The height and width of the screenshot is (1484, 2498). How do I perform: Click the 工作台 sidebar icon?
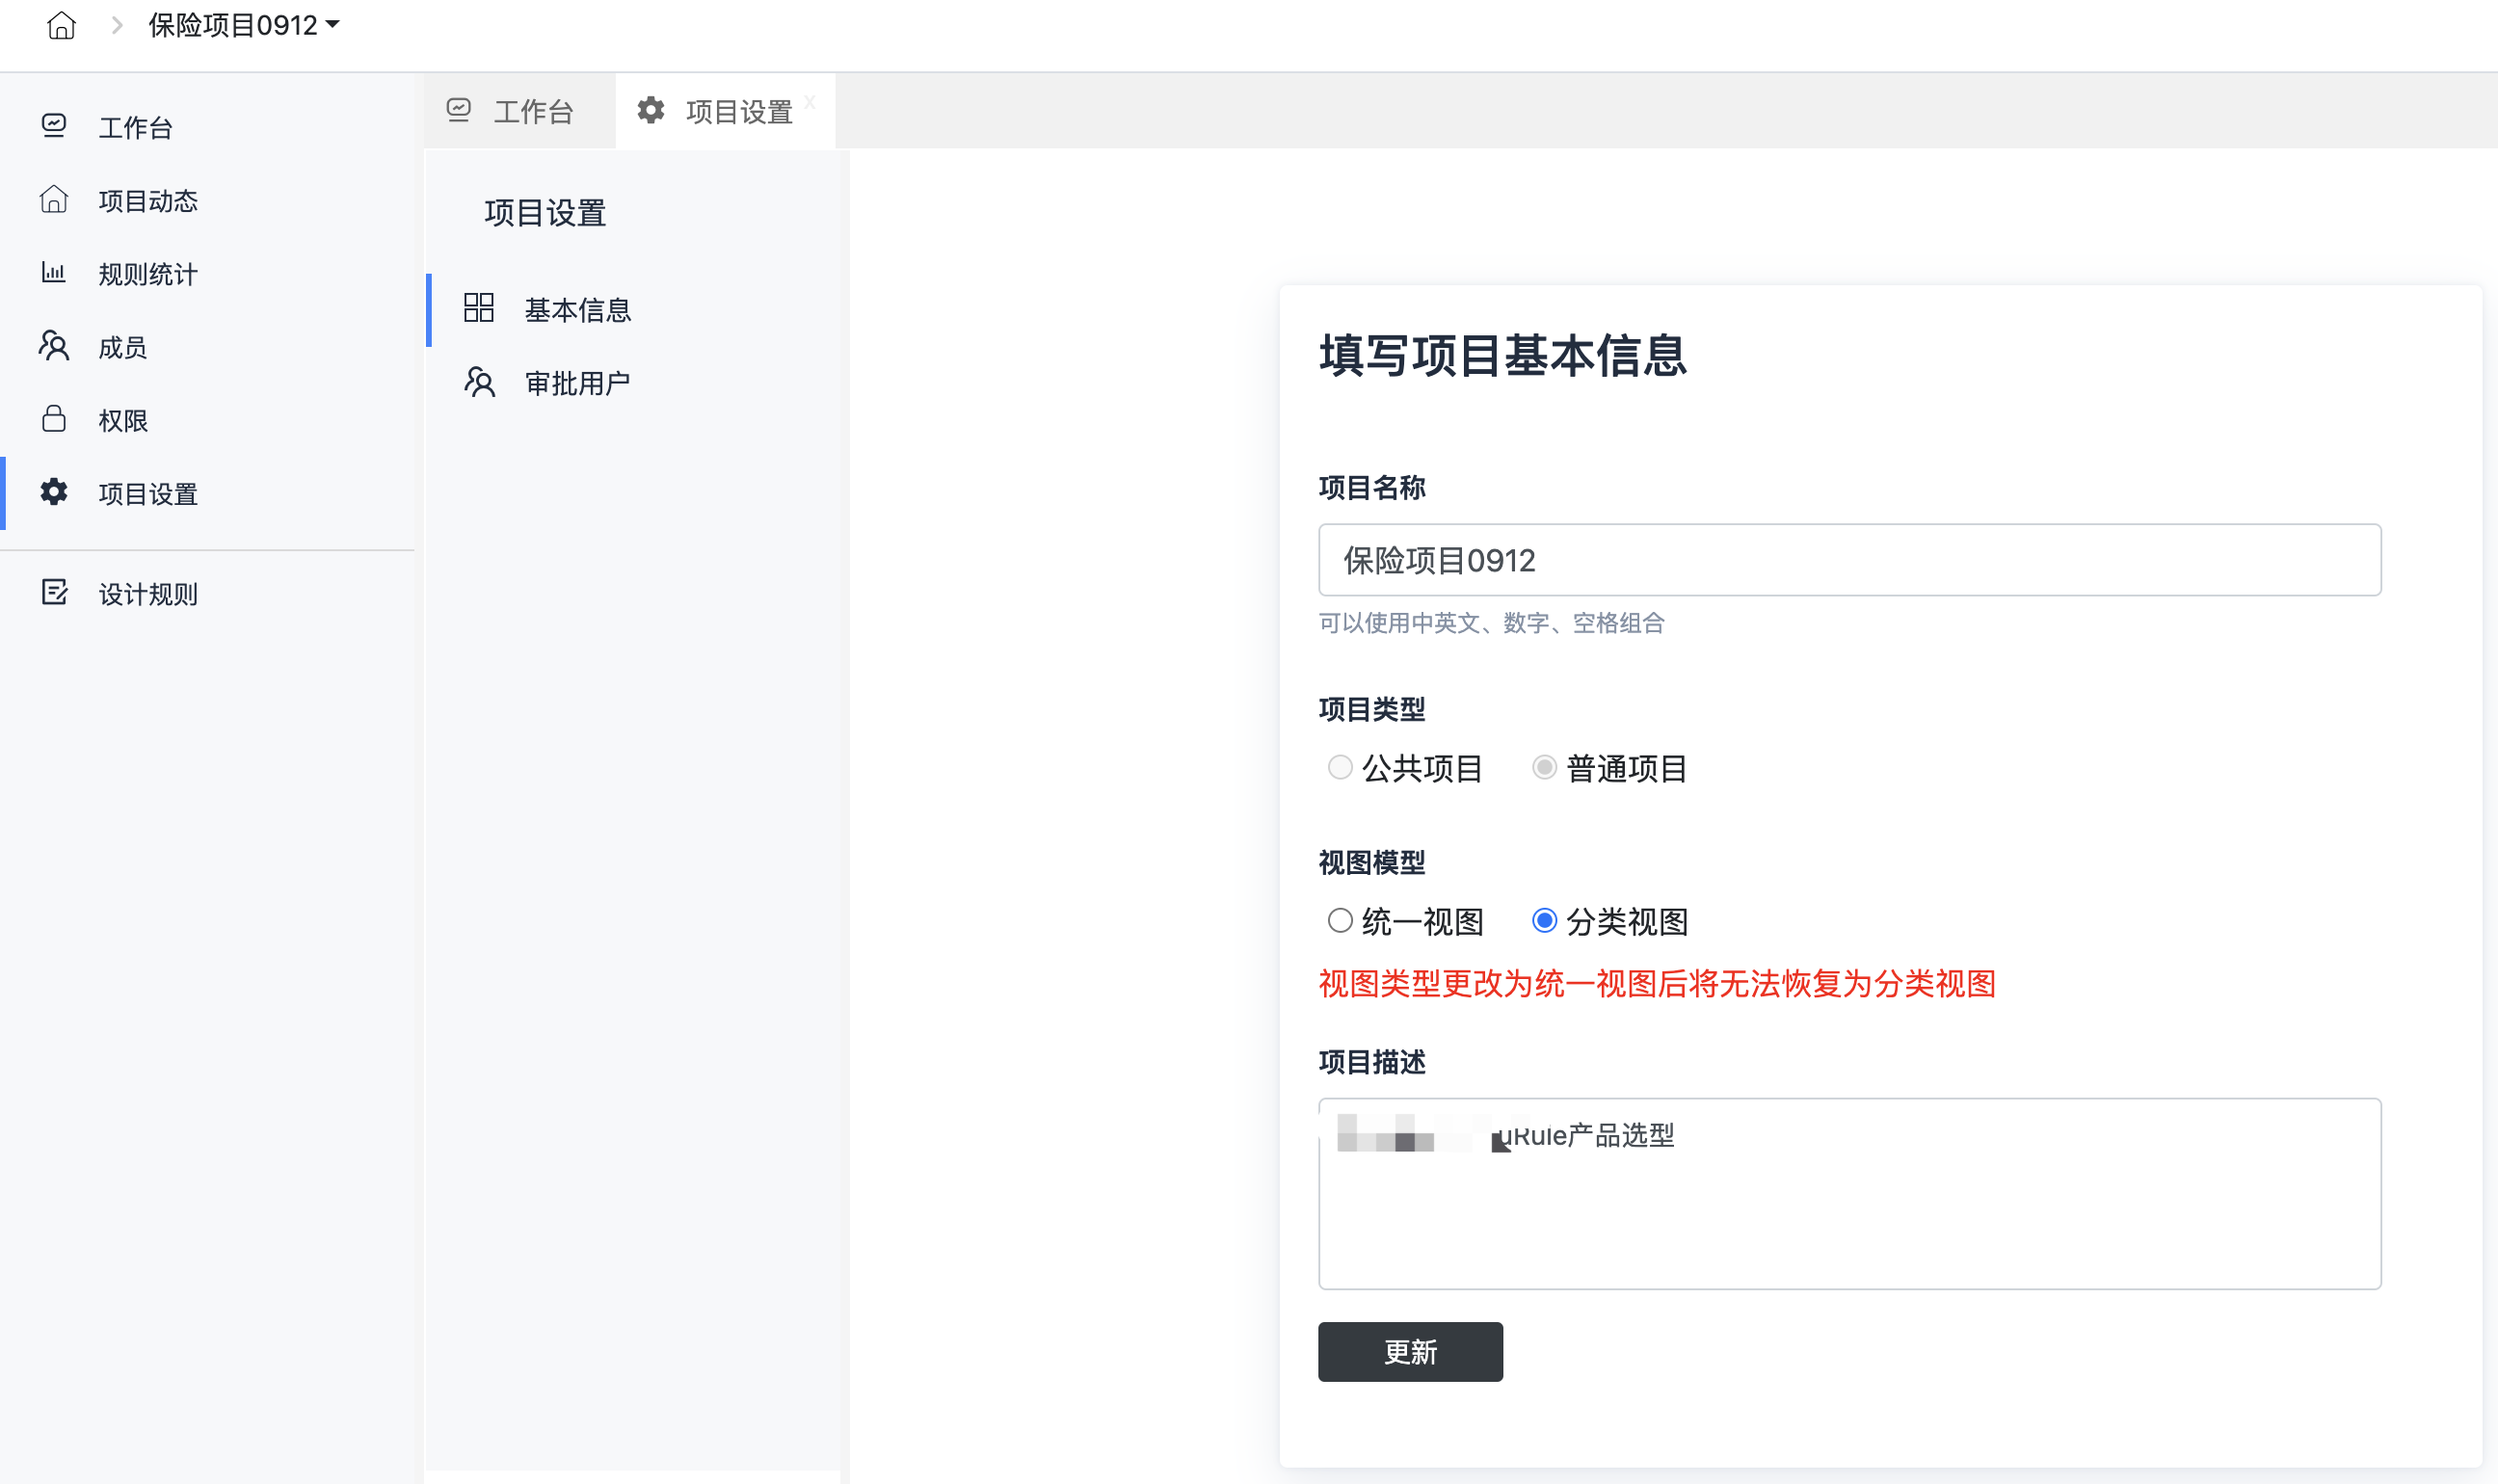tap(54, 126)
